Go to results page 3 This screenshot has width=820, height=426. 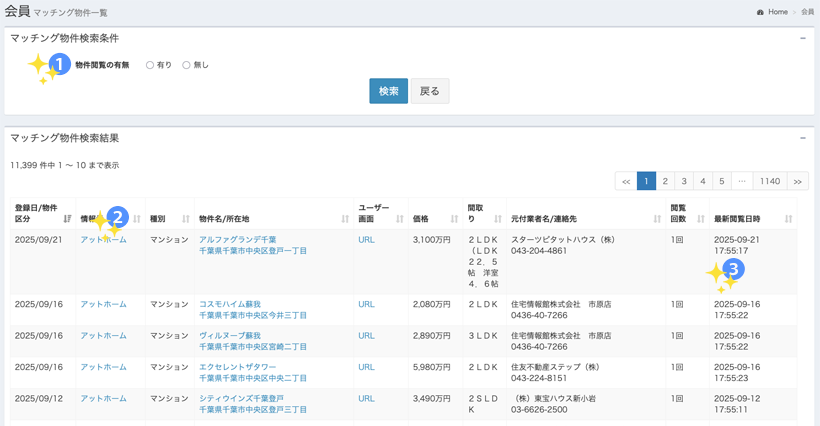click(684, 181)
